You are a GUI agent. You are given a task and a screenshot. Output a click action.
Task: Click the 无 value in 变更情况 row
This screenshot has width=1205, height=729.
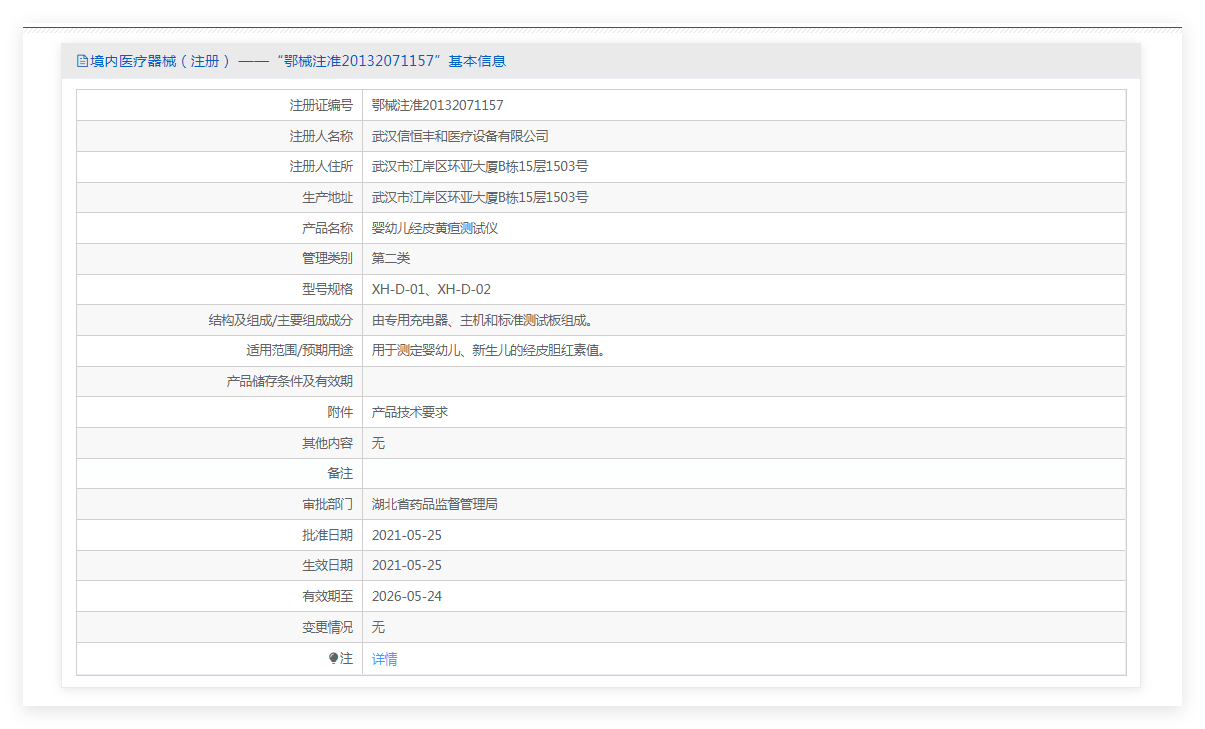(378, 627)
